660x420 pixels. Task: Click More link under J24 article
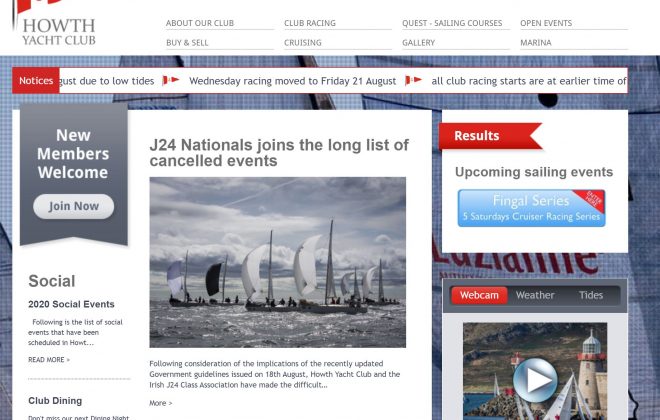[x=161, y=403]
